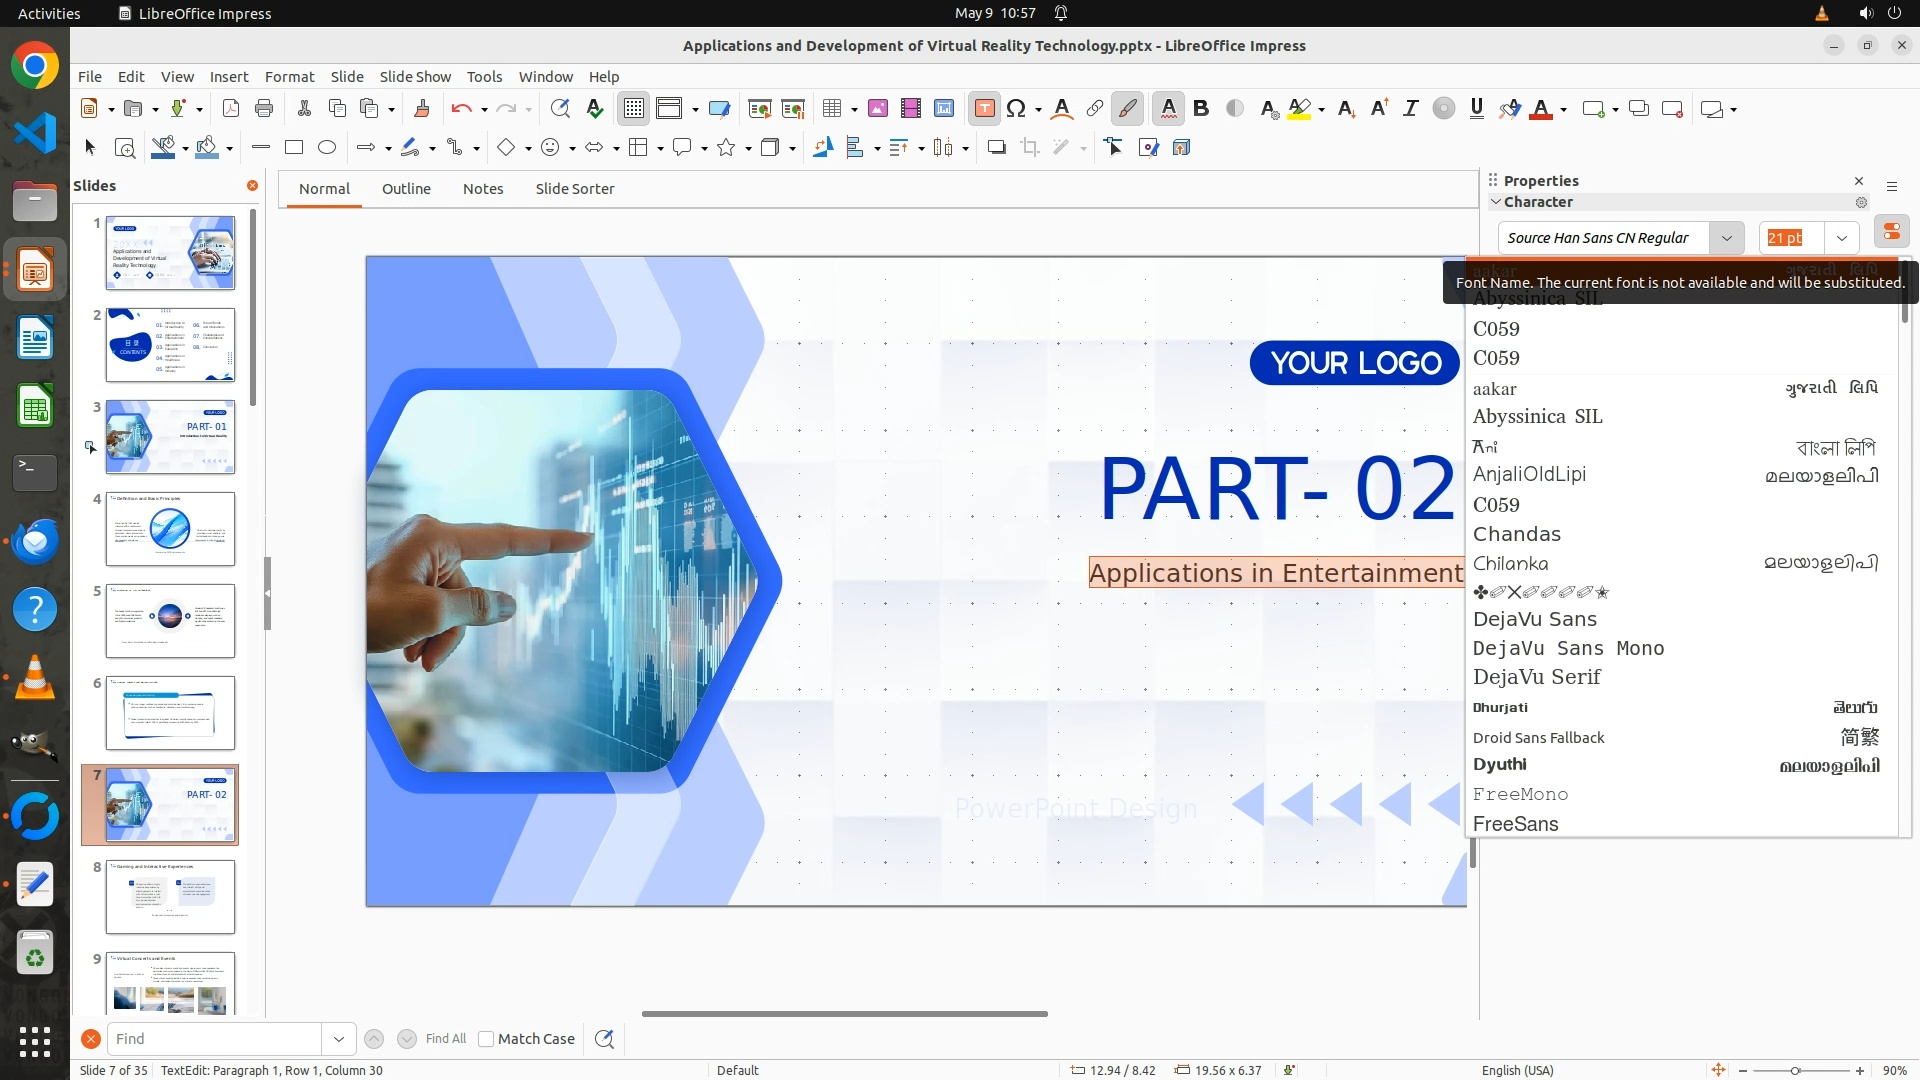Click the Insert Hyperlink chain icon
This screenshot has width=1920, height=1080.
pos(1095,109)
